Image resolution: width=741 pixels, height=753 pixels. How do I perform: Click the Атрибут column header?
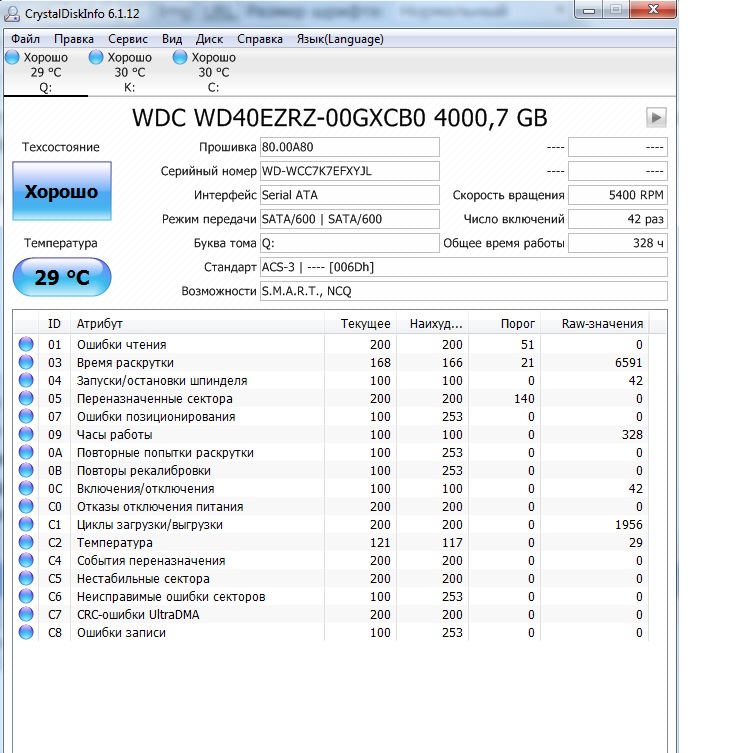(197, 324)
